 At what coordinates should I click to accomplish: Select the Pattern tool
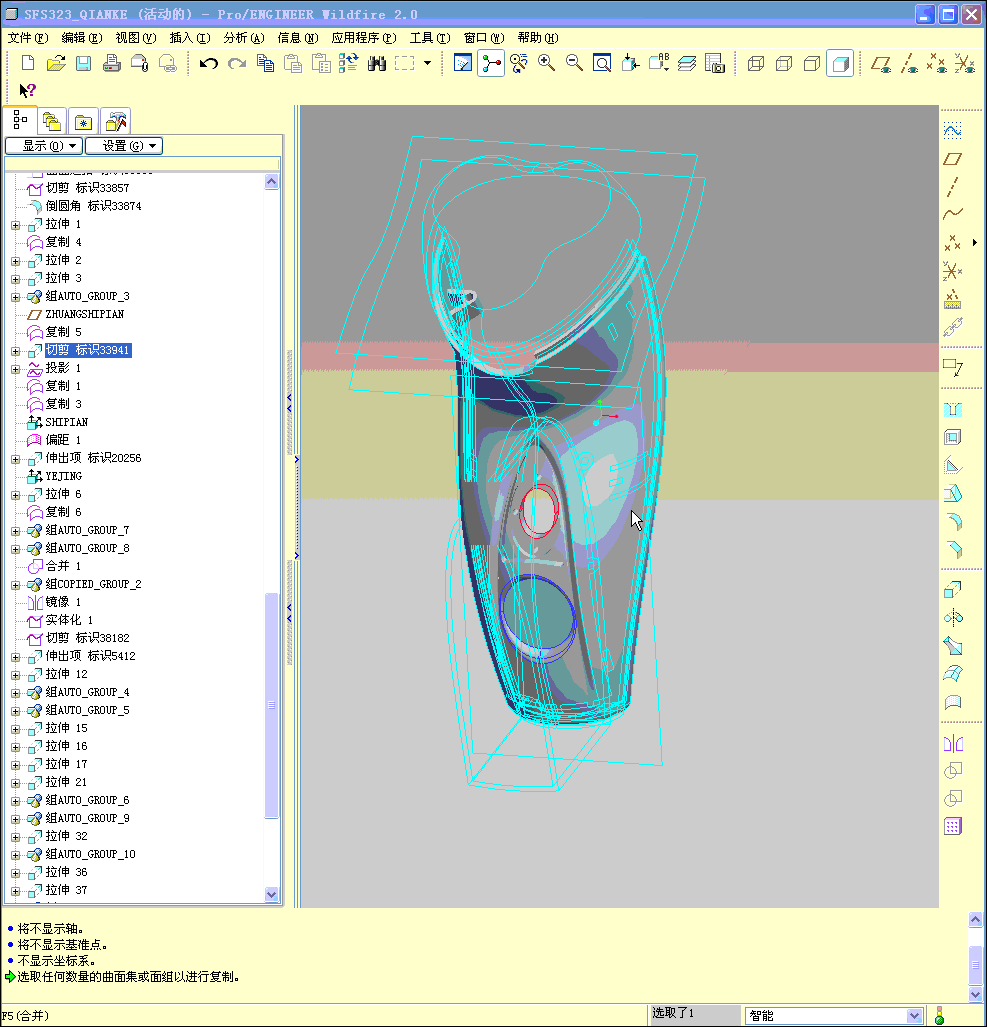953,827
